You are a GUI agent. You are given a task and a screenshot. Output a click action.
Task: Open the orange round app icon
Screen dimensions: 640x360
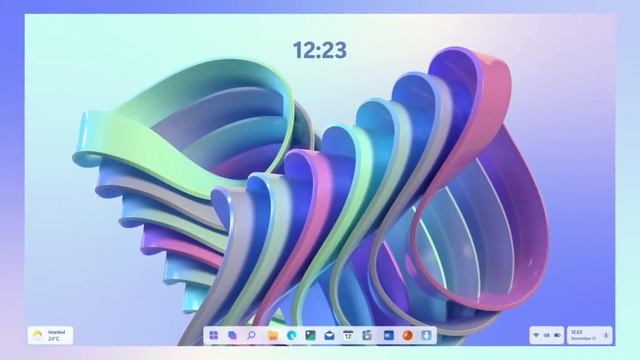407,336
